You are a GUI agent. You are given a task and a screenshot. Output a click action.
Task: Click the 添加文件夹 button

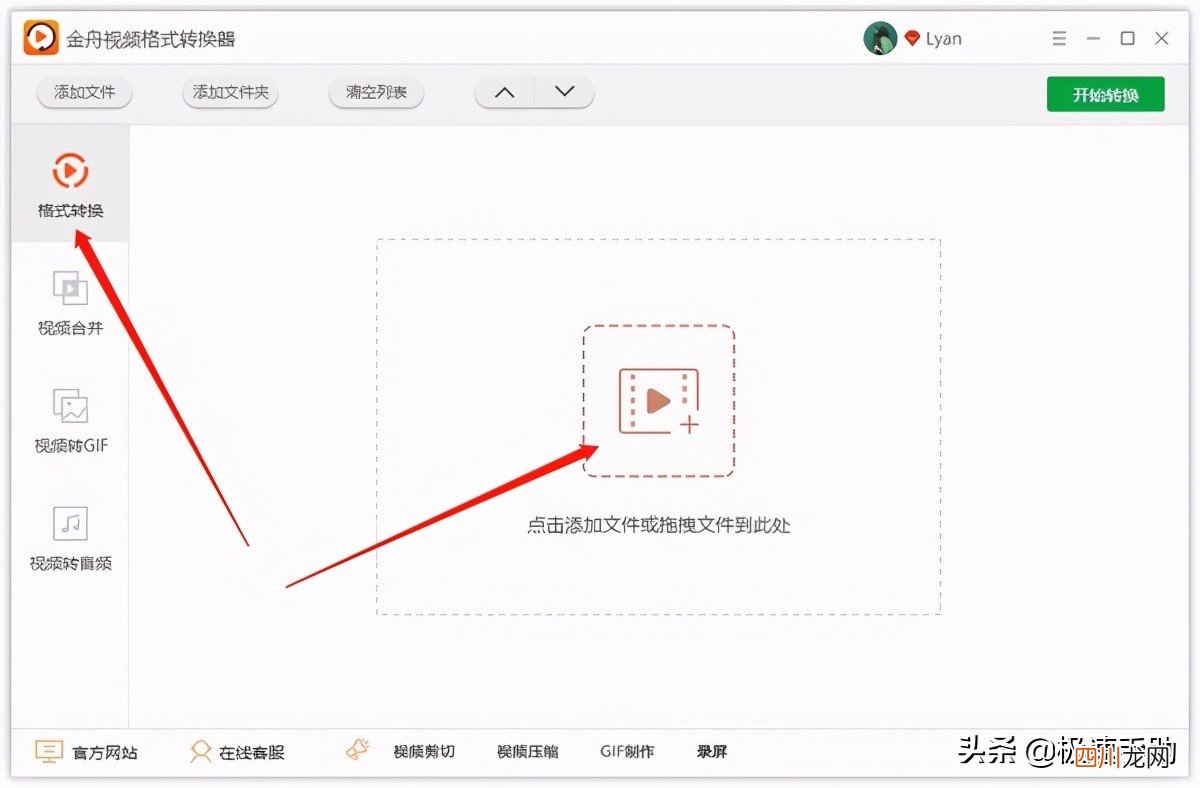coord(231,93)
